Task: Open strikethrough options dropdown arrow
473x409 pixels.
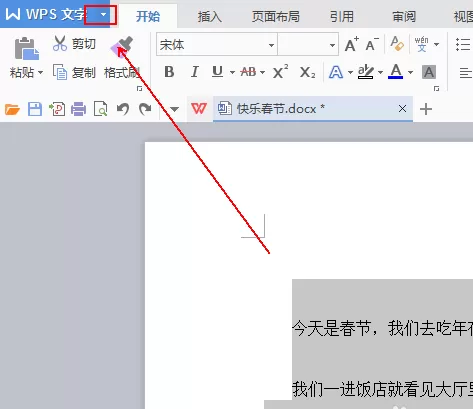Action: click(262, 72)
